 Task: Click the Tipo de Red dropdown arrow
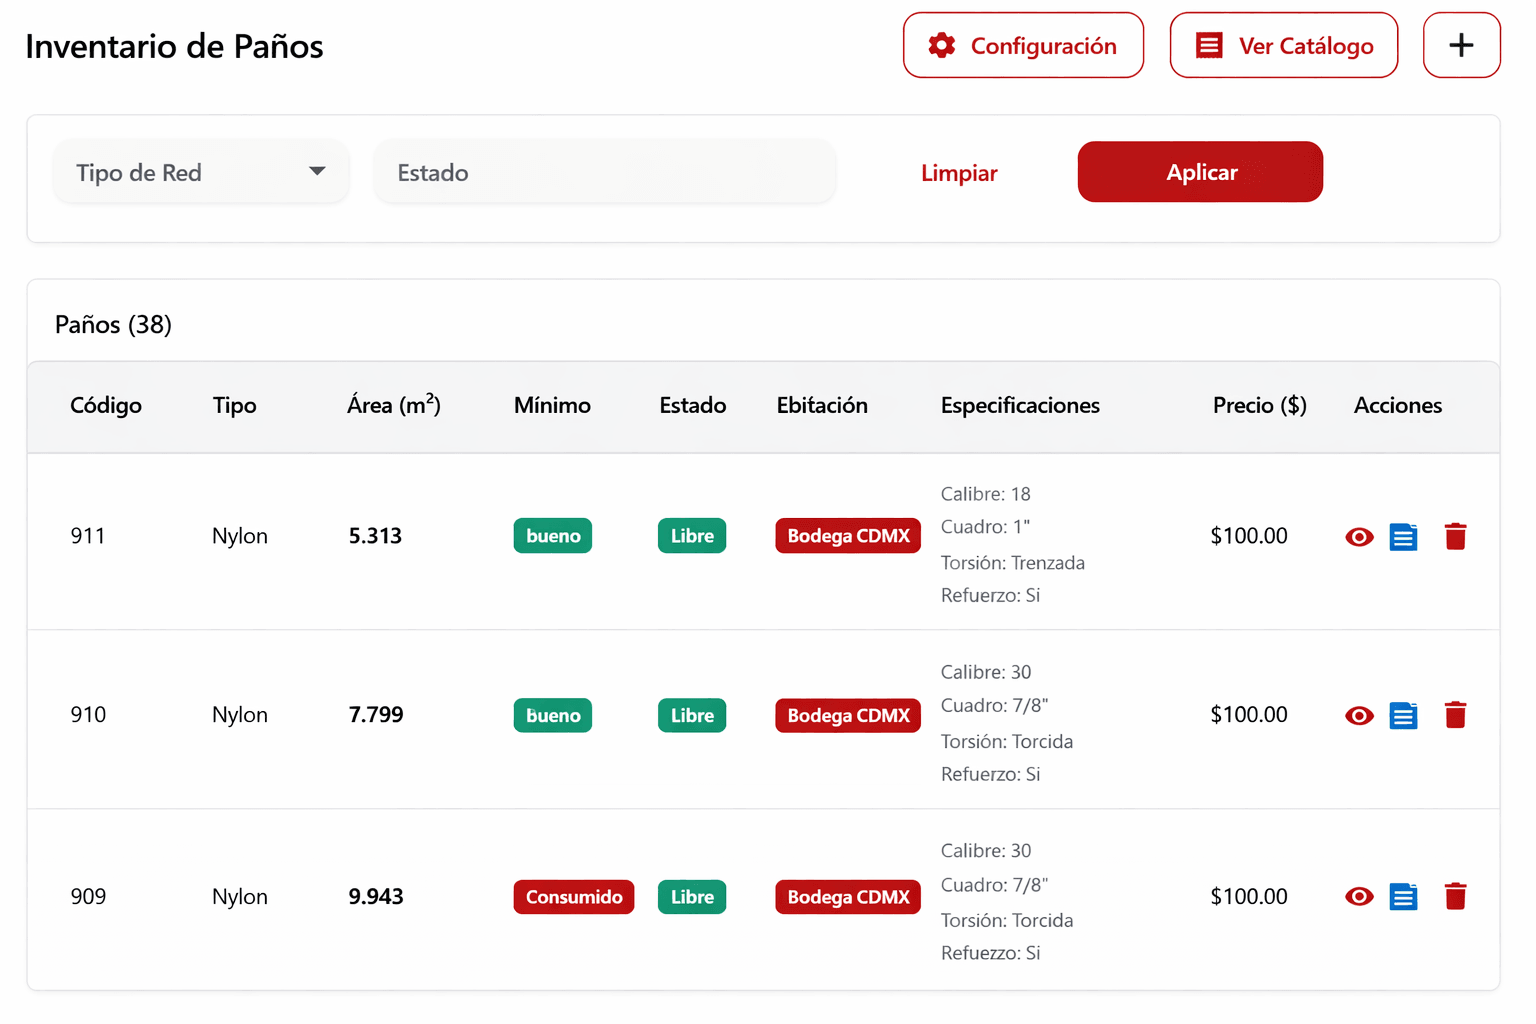tap(317, 172)
